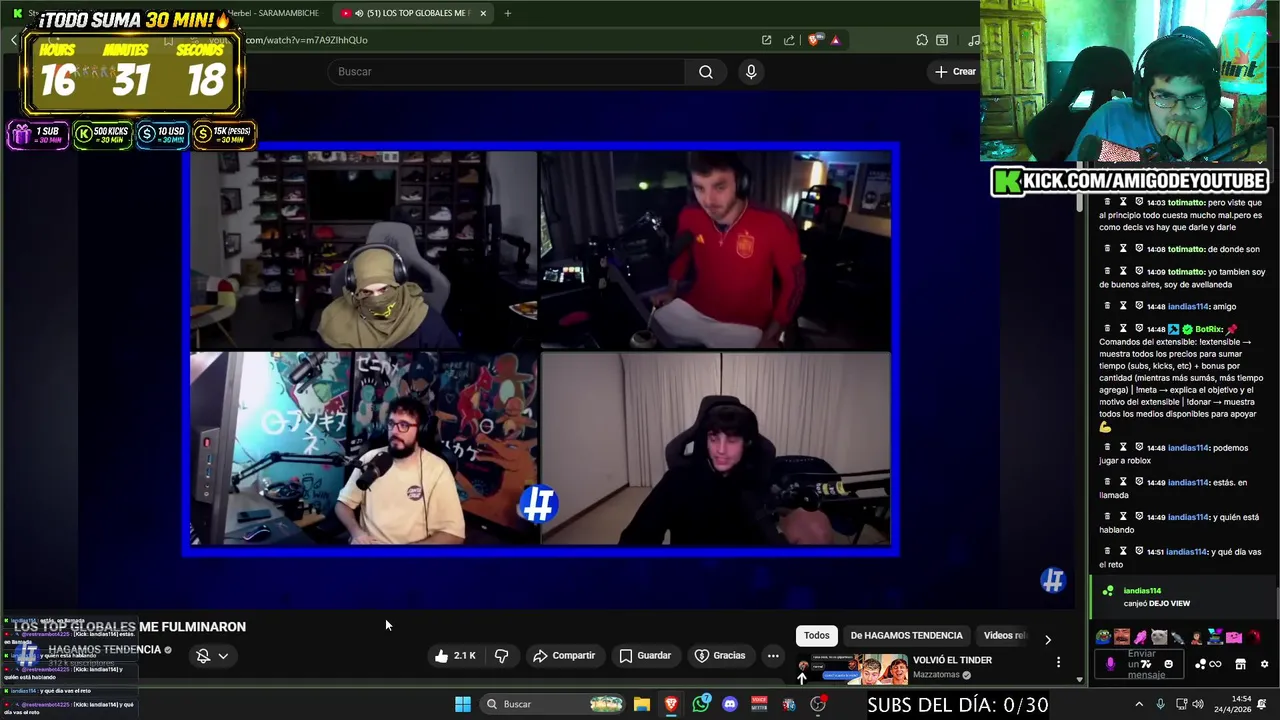Click BotRix username in chat

point(1209,329)
